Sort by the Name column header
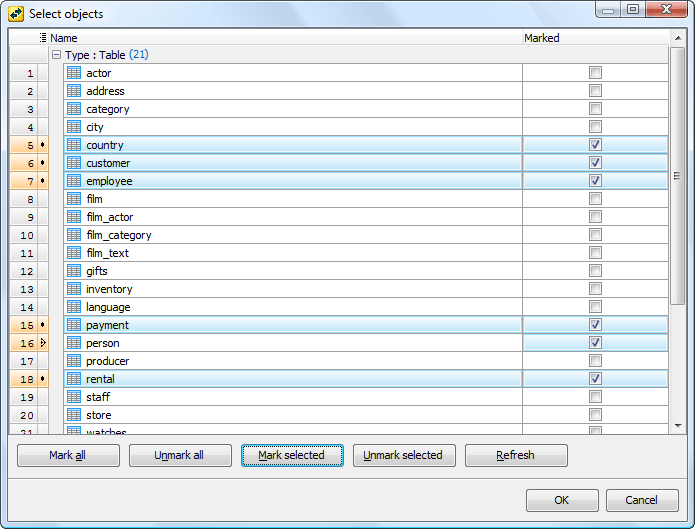695x529 pixels. pos(280,38)
